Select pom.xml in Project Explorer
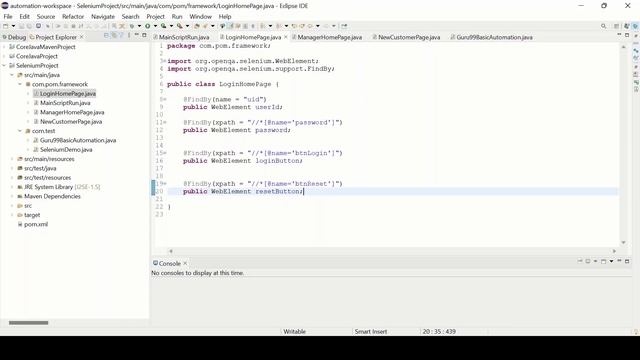Image resolution: width=640 pixels, height=360 pixels. (x=36, y=224)
